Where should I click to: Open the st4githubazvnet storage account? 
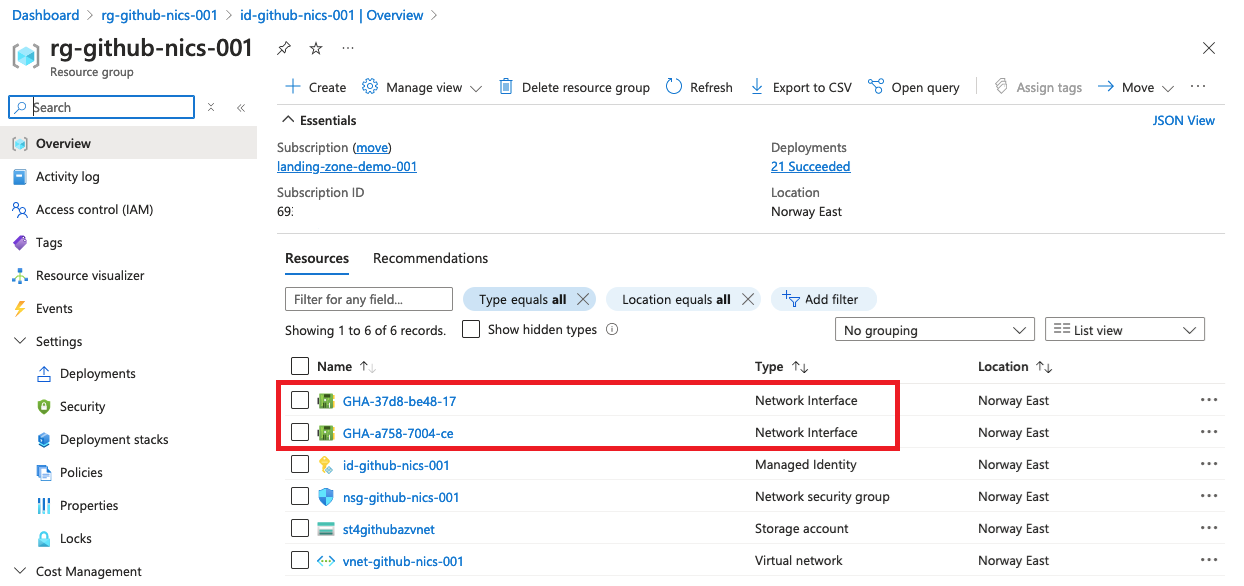click(389, 529)
